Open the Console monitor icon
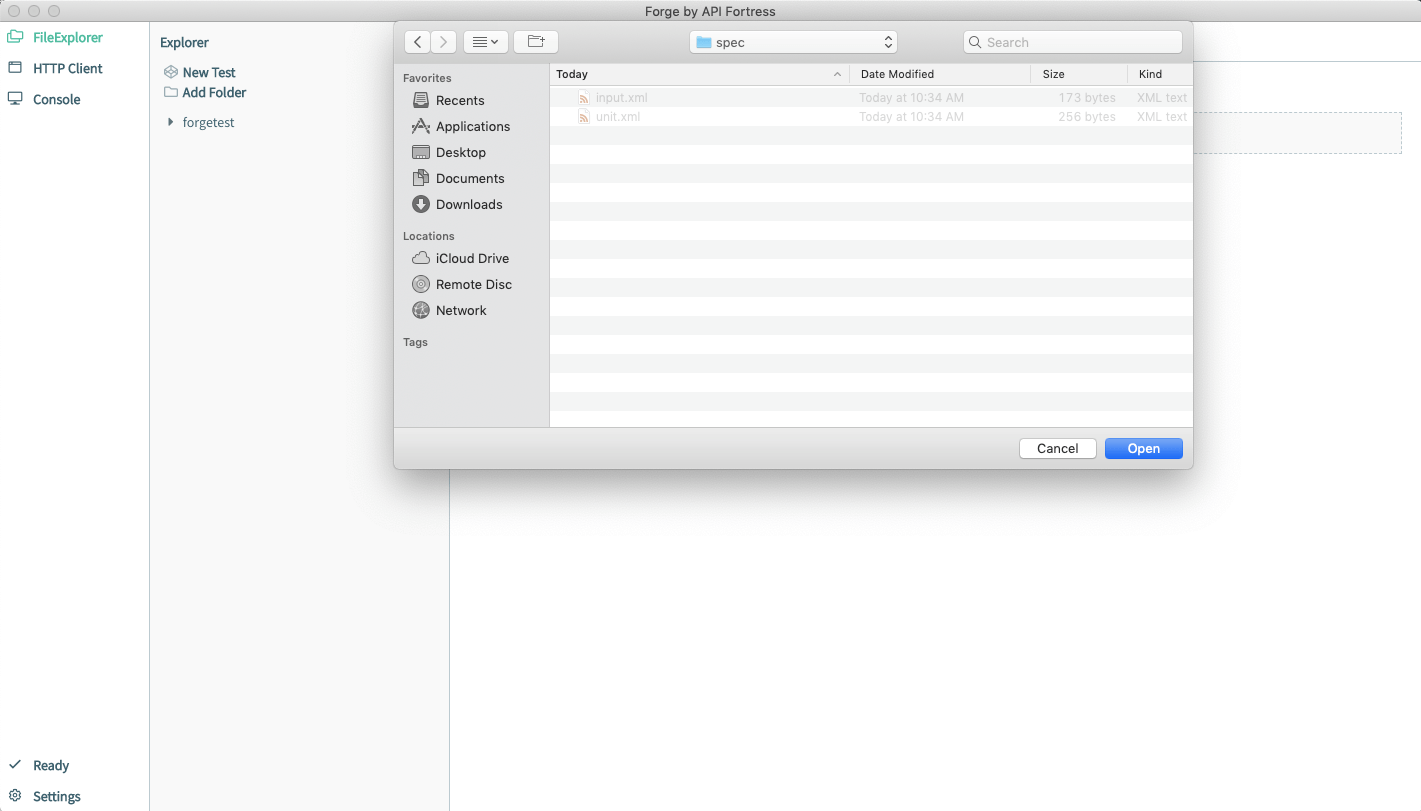The width and height of the screenshot is (1421, 811). 15,99
